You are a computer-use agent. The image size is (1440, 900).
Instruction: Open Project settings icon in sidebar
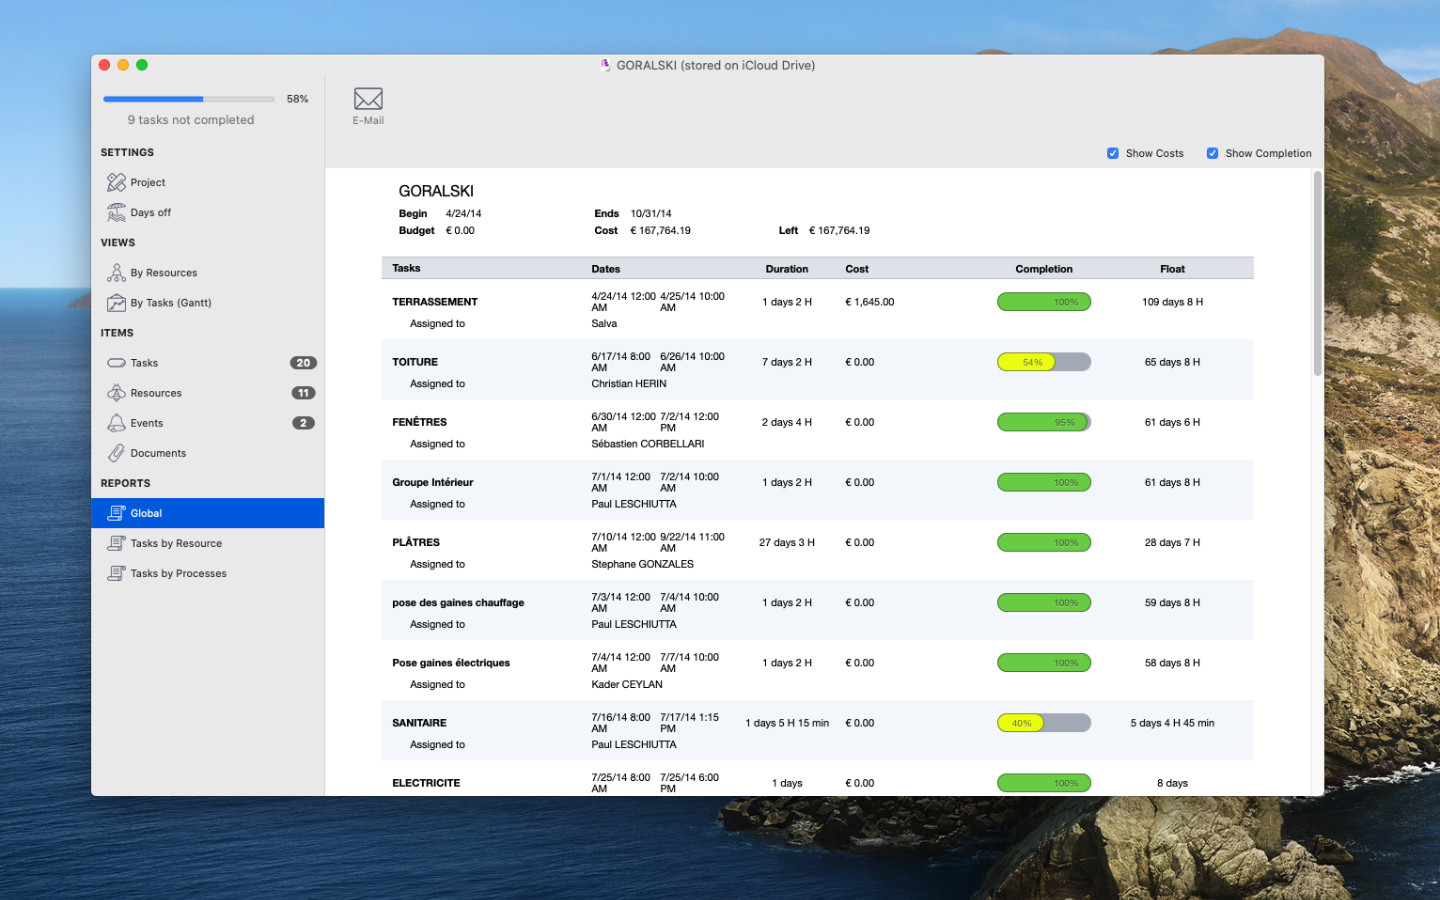tap(117, 182)
